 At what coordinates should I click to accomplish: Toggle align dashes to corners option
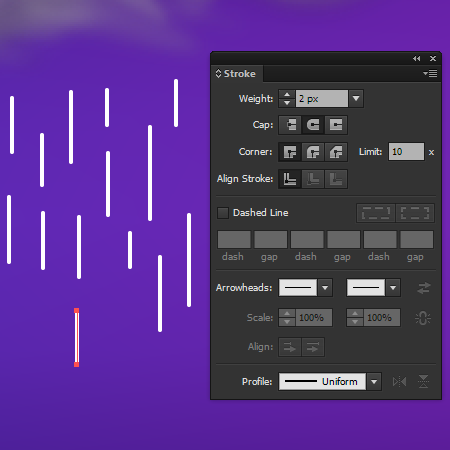(x=415, y=213)
